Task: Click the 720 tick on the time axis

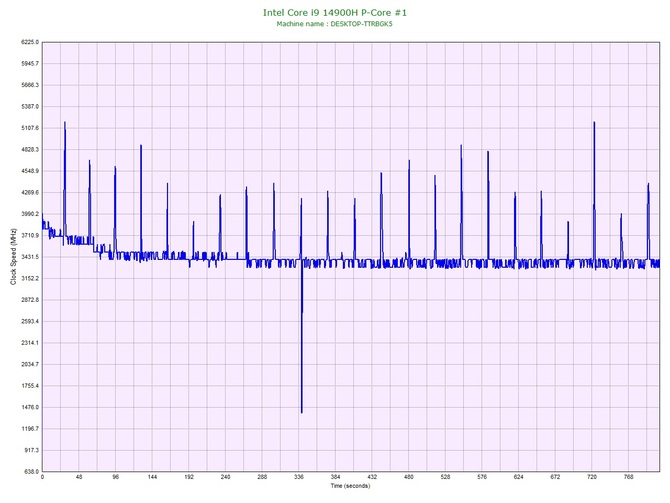Action: [x=592, y=477]
